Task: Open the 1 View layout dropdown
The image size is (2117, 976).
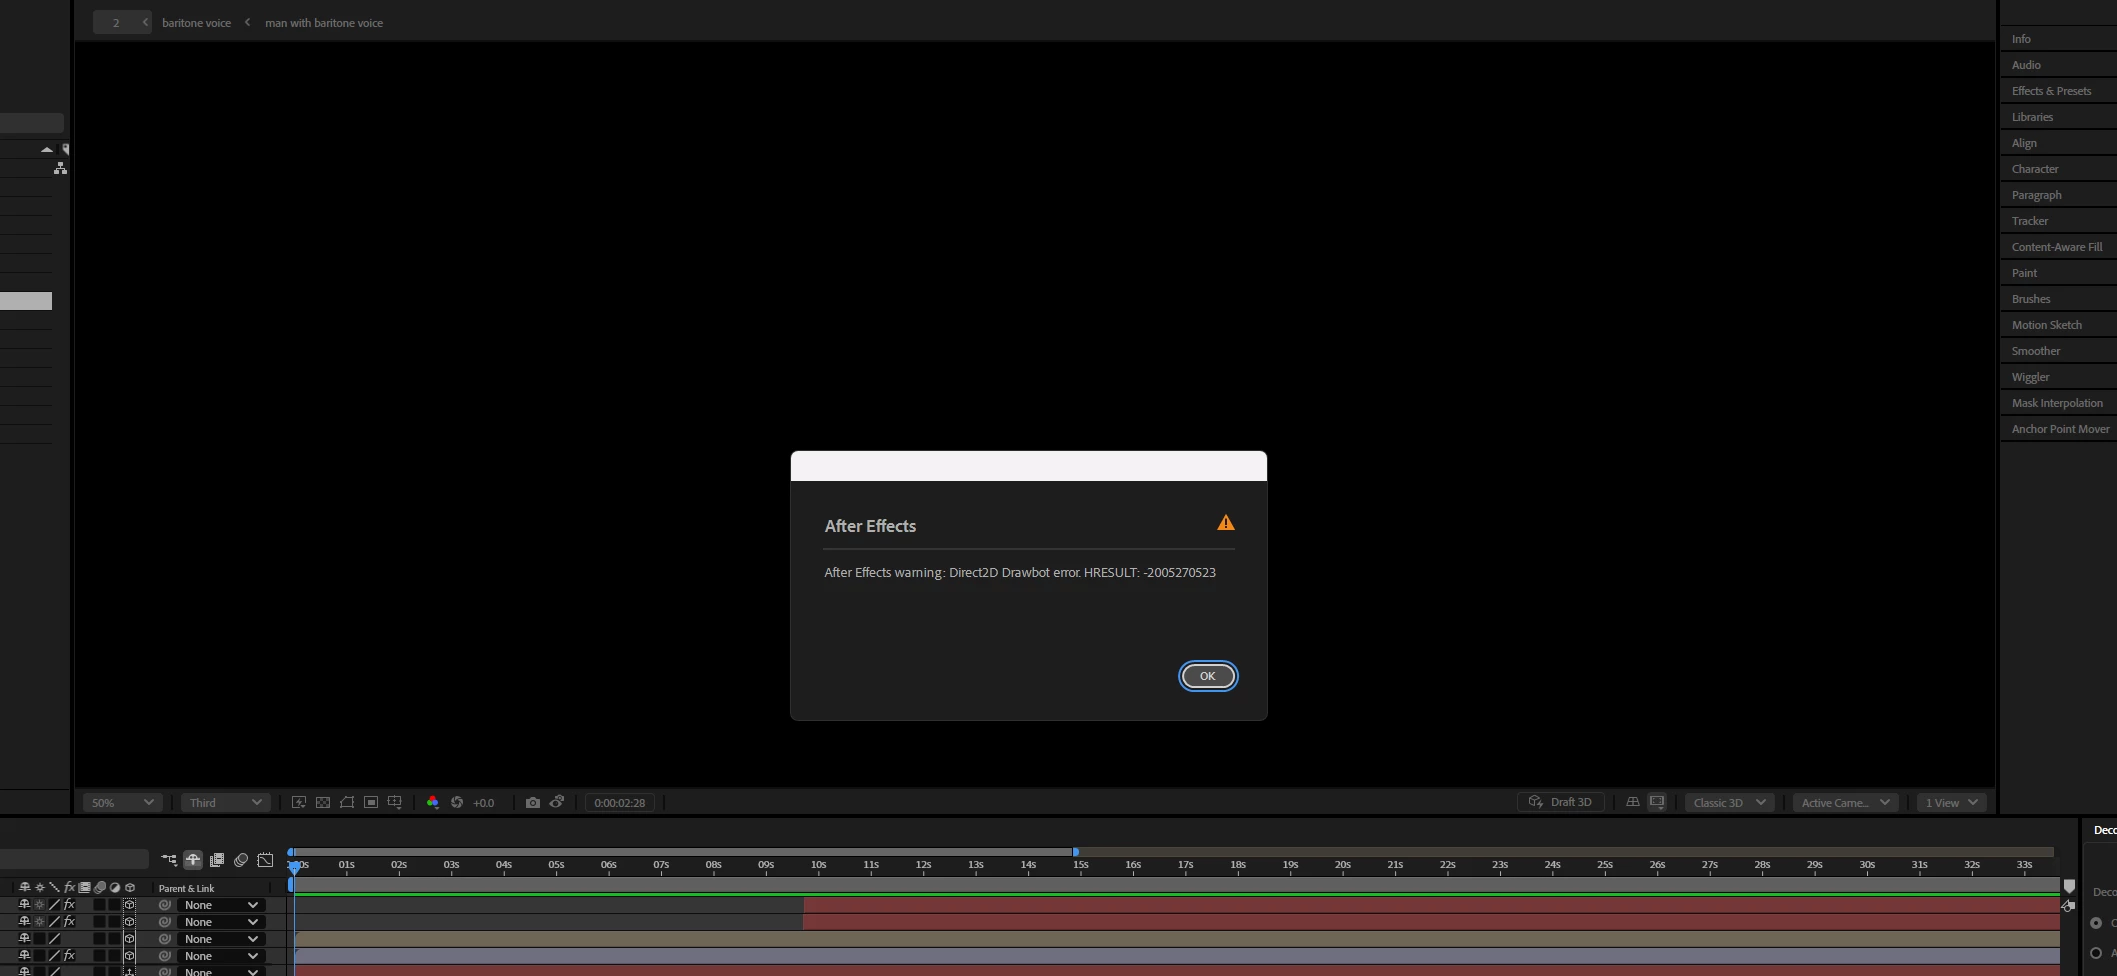Action: coord(1951,802)
